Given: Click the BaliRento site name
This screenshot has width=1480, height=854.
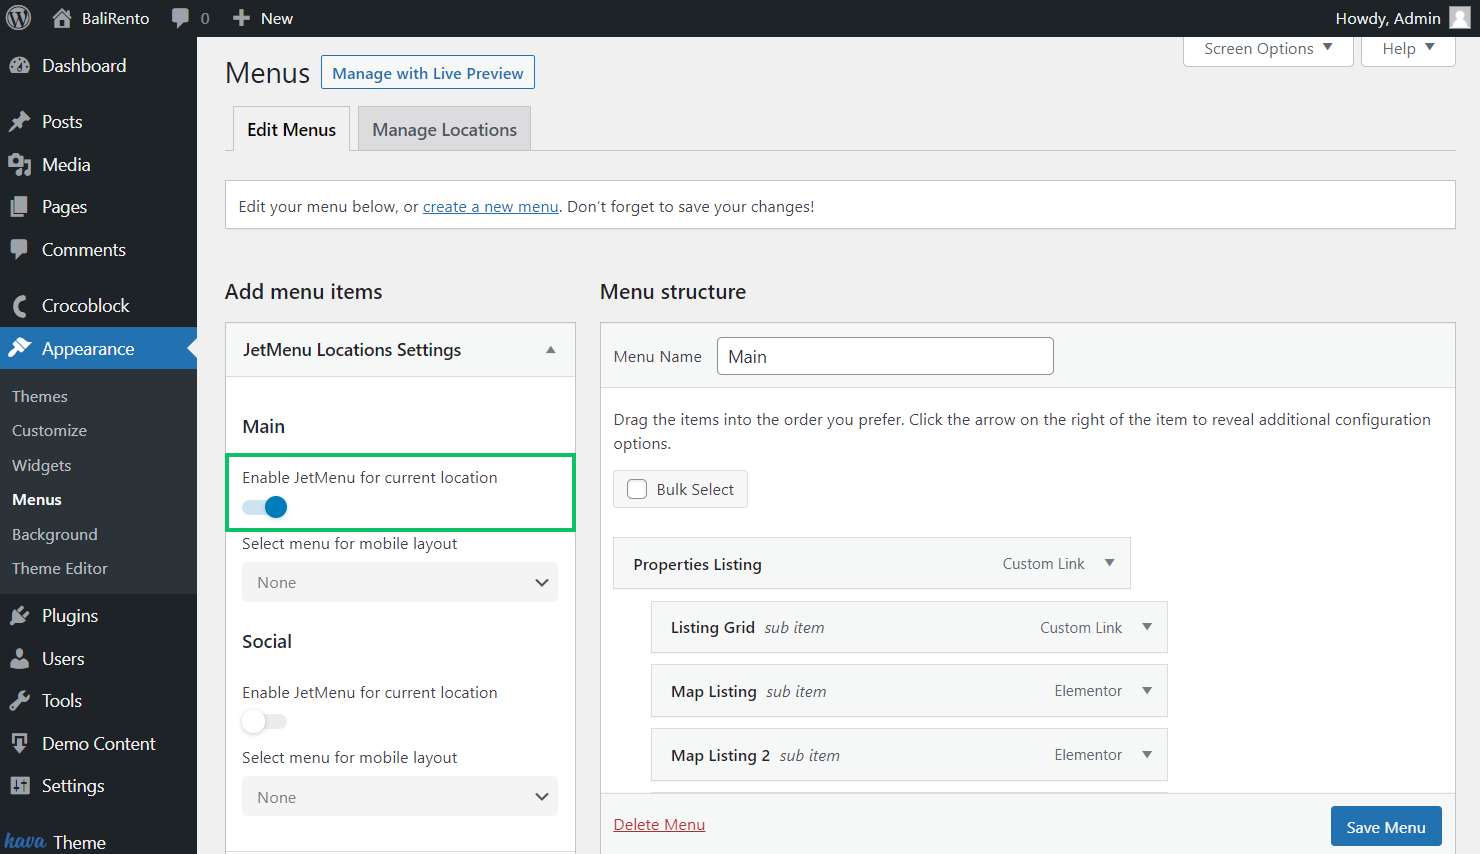Looking at the screenshot, I should pyautogui.click(x=115, y=18).
